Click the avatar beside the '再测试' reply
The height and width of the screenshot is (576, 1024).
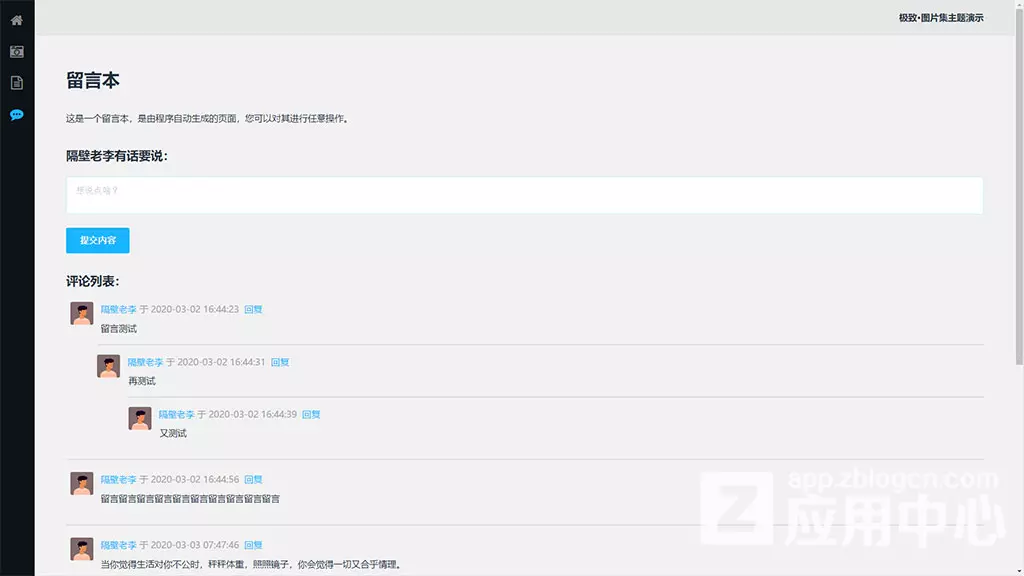coord(108,366)
